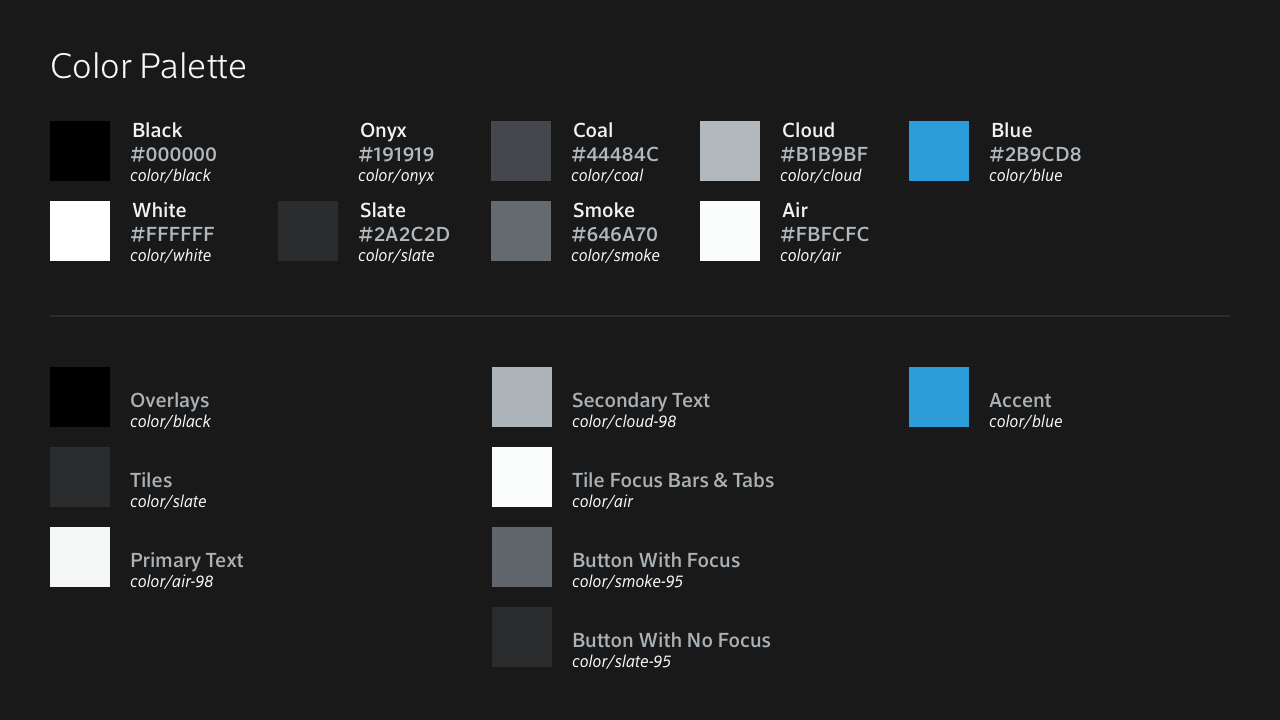This screenshot has width=1280, height=720.
Task: Click the Secondary Text swatch
Action: [522, 397]
